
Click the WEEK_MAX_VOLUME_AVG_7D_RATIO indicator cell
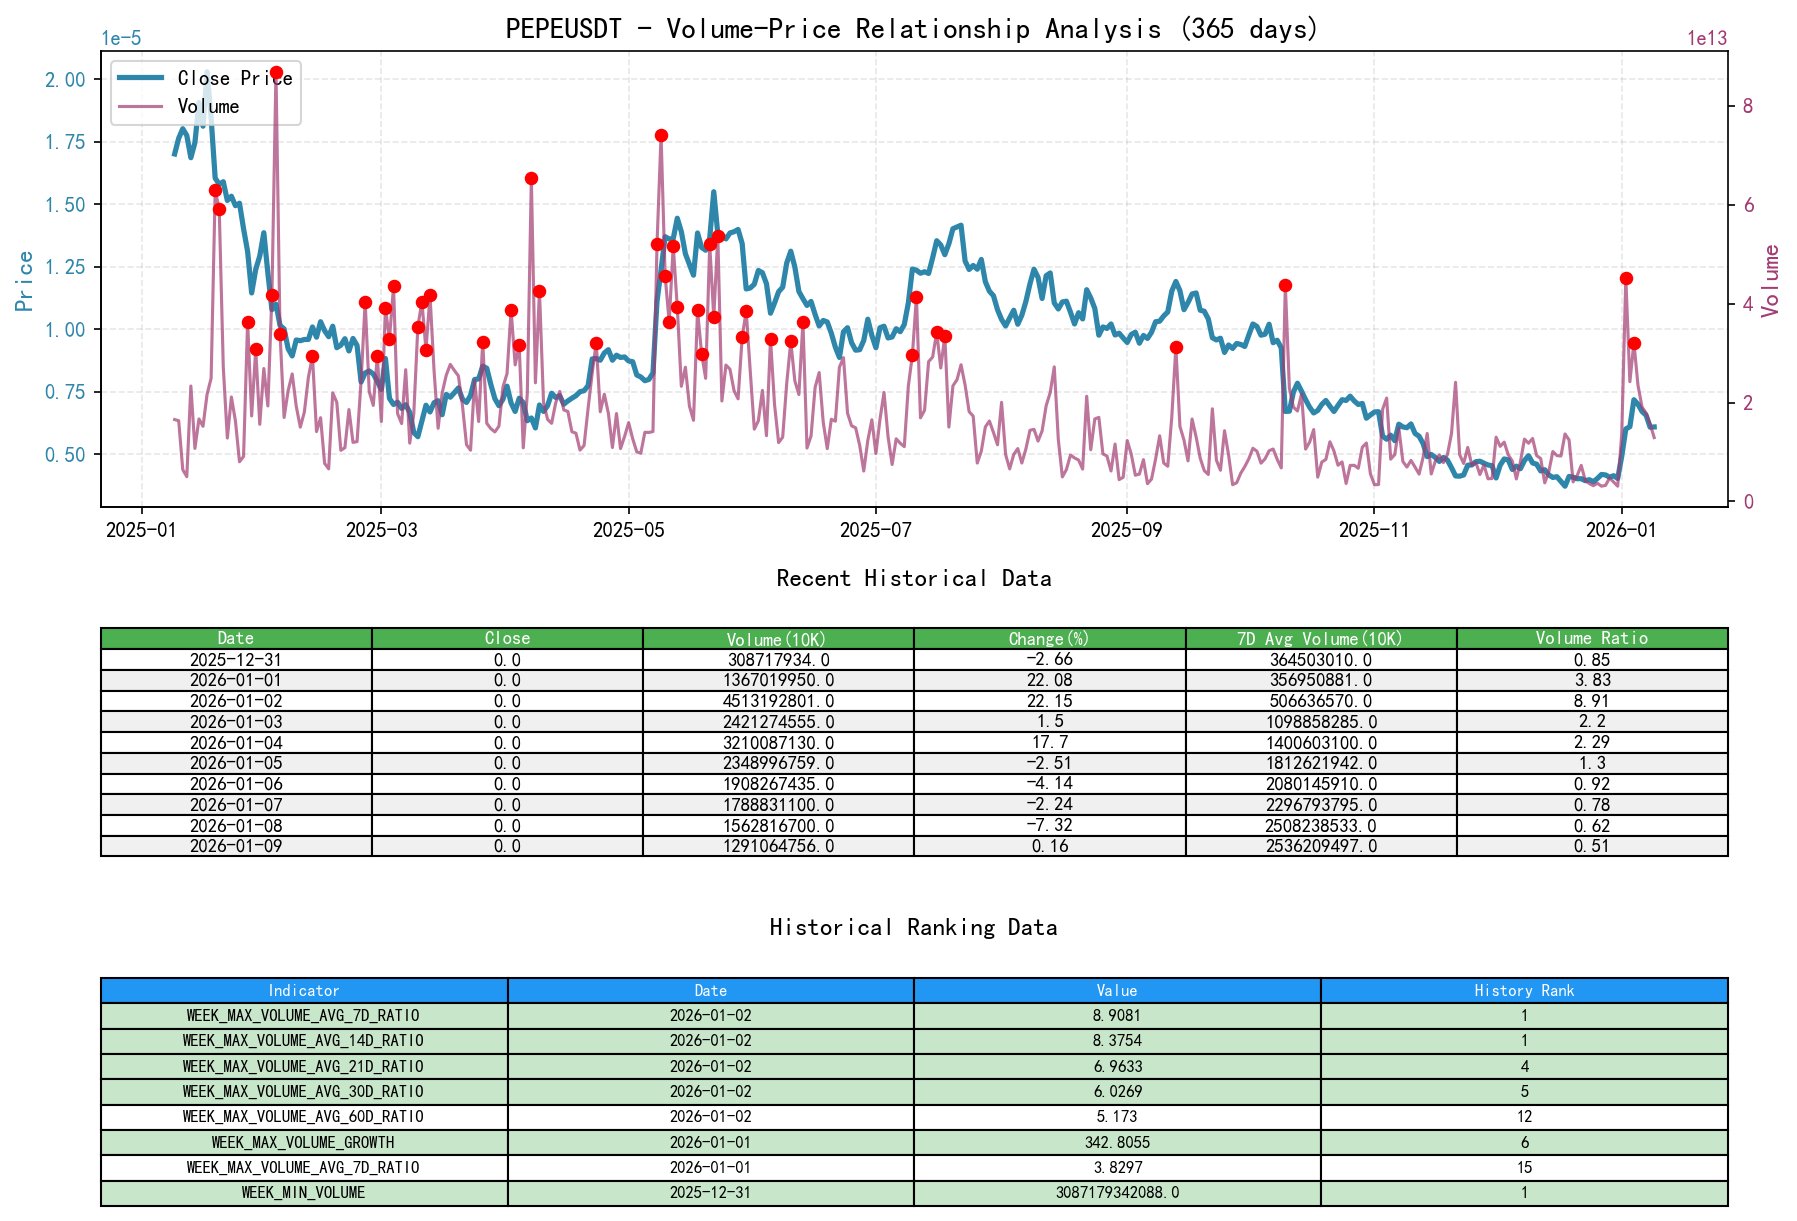(x=302, y=1015)
